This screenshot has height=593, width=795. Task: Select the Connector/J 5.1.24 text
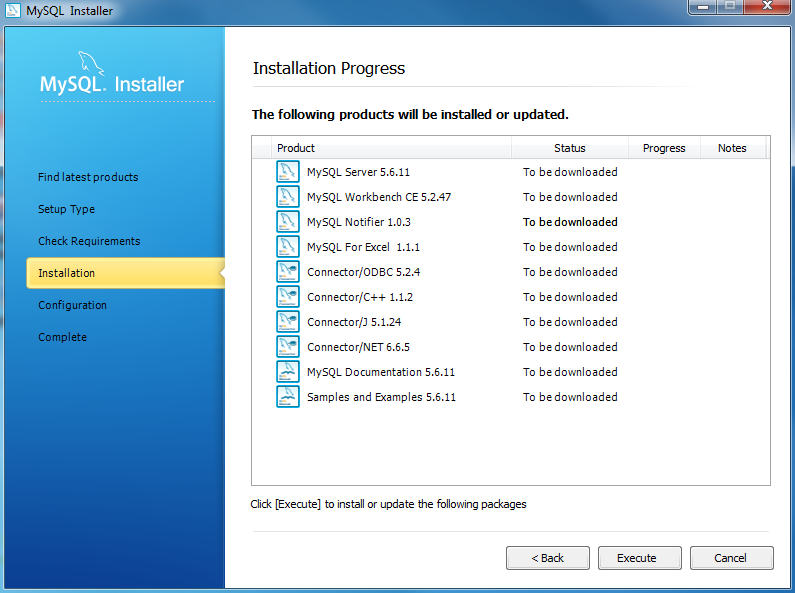(354, 322)
